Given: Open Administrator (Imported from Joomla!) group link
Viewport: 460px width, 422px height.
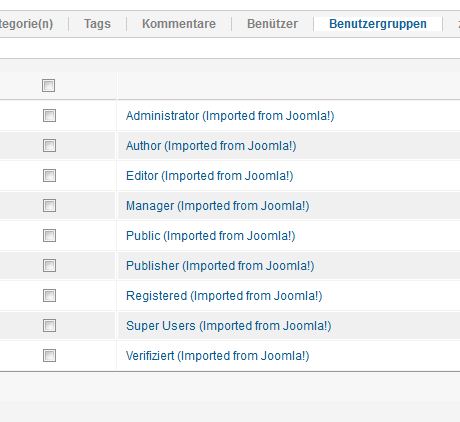Looking at the screenshot, I should [230, 116].
